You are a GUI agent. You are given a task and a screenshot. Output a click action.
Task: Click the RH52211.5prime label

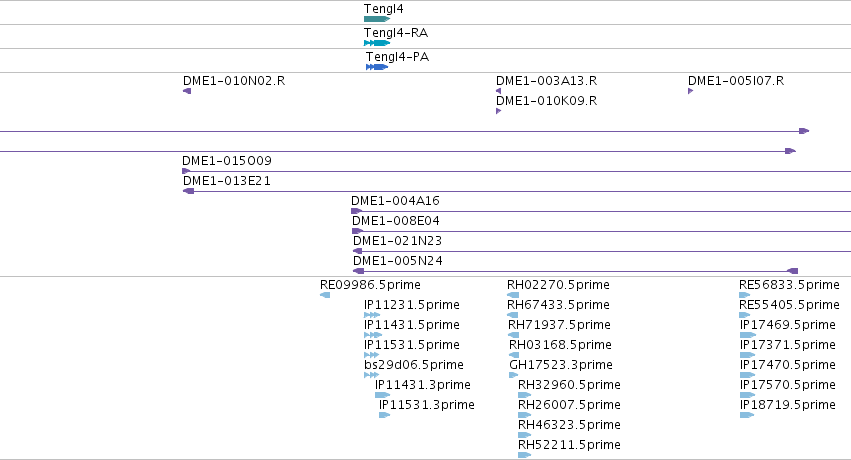tap(569, 445)
